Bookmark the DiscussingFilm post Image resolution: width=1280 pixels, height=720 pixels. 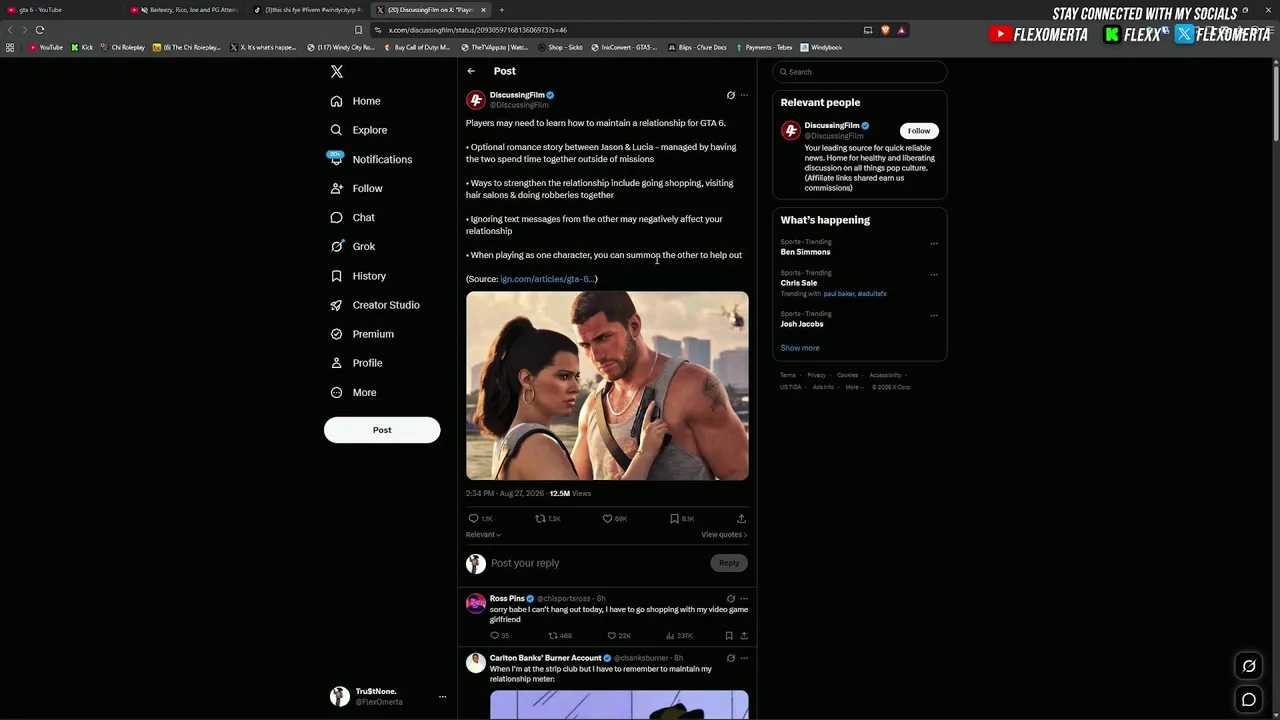[x=674, y=519]
